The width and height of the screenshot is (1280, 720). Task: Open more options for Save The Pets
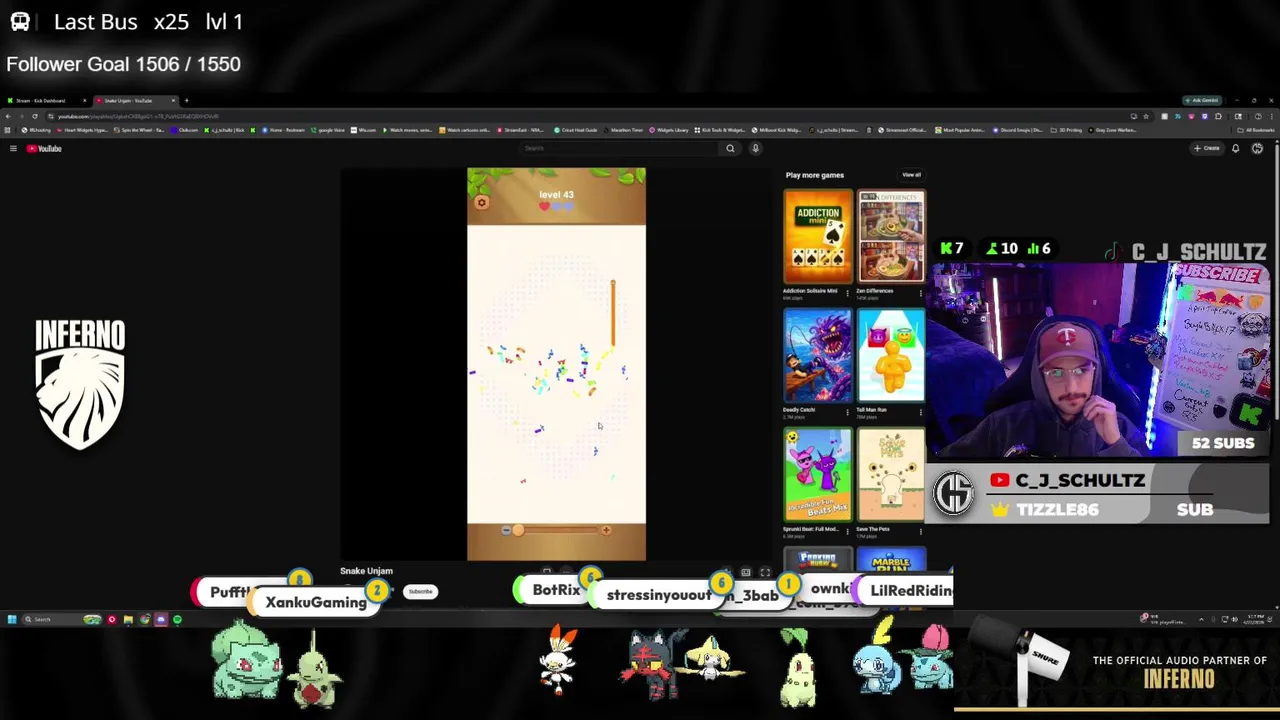point(921,531)
